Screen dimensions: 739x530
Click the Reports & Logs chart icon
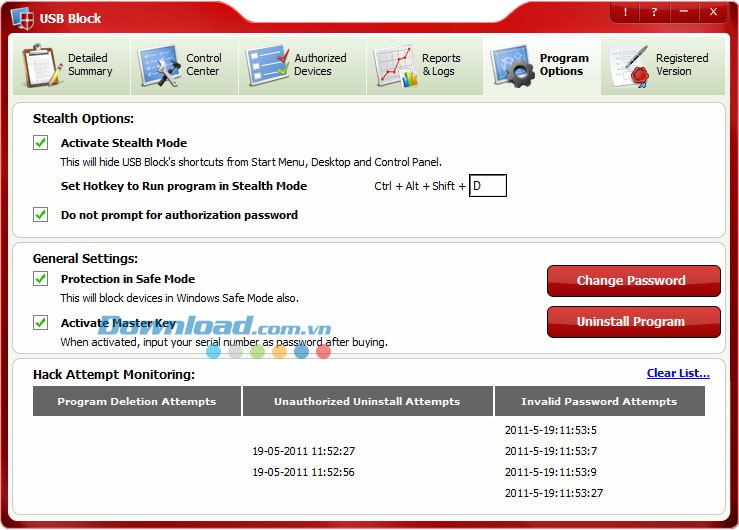point(395,66)
